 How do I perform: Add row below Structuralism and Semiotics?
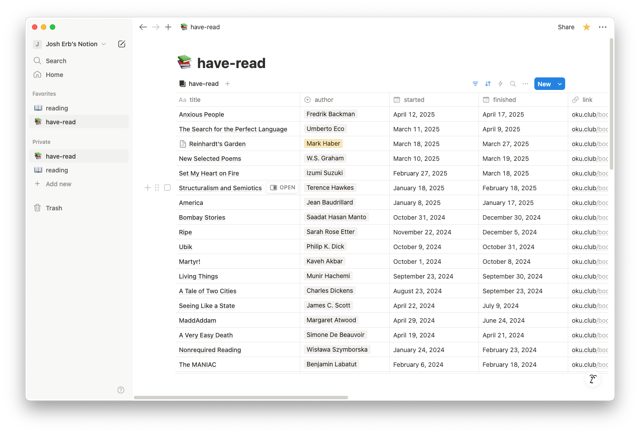tap(147, 188)
